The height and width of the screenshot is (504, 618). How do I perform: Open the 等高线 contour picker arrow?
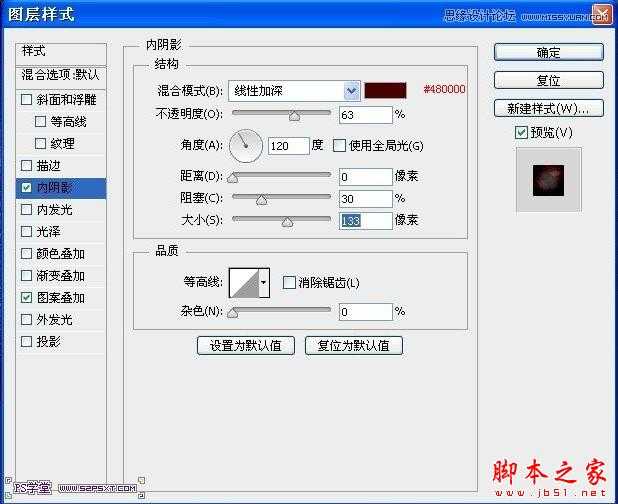tap(264, 283)
